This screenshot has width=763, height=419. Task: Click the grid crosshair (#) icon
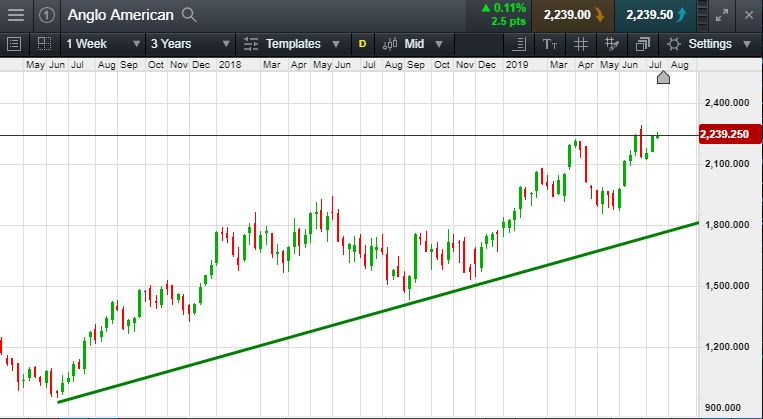pyautogui.click(x=580, y=44)
